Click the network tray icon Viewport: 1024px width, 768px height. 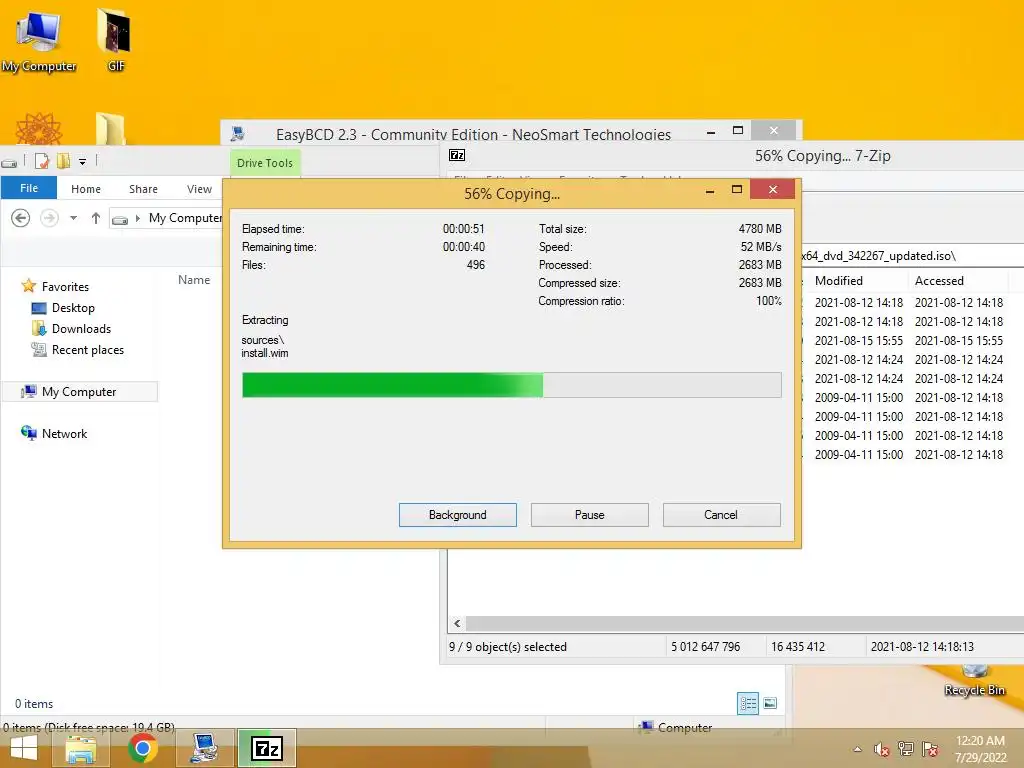tap(906, 749)
